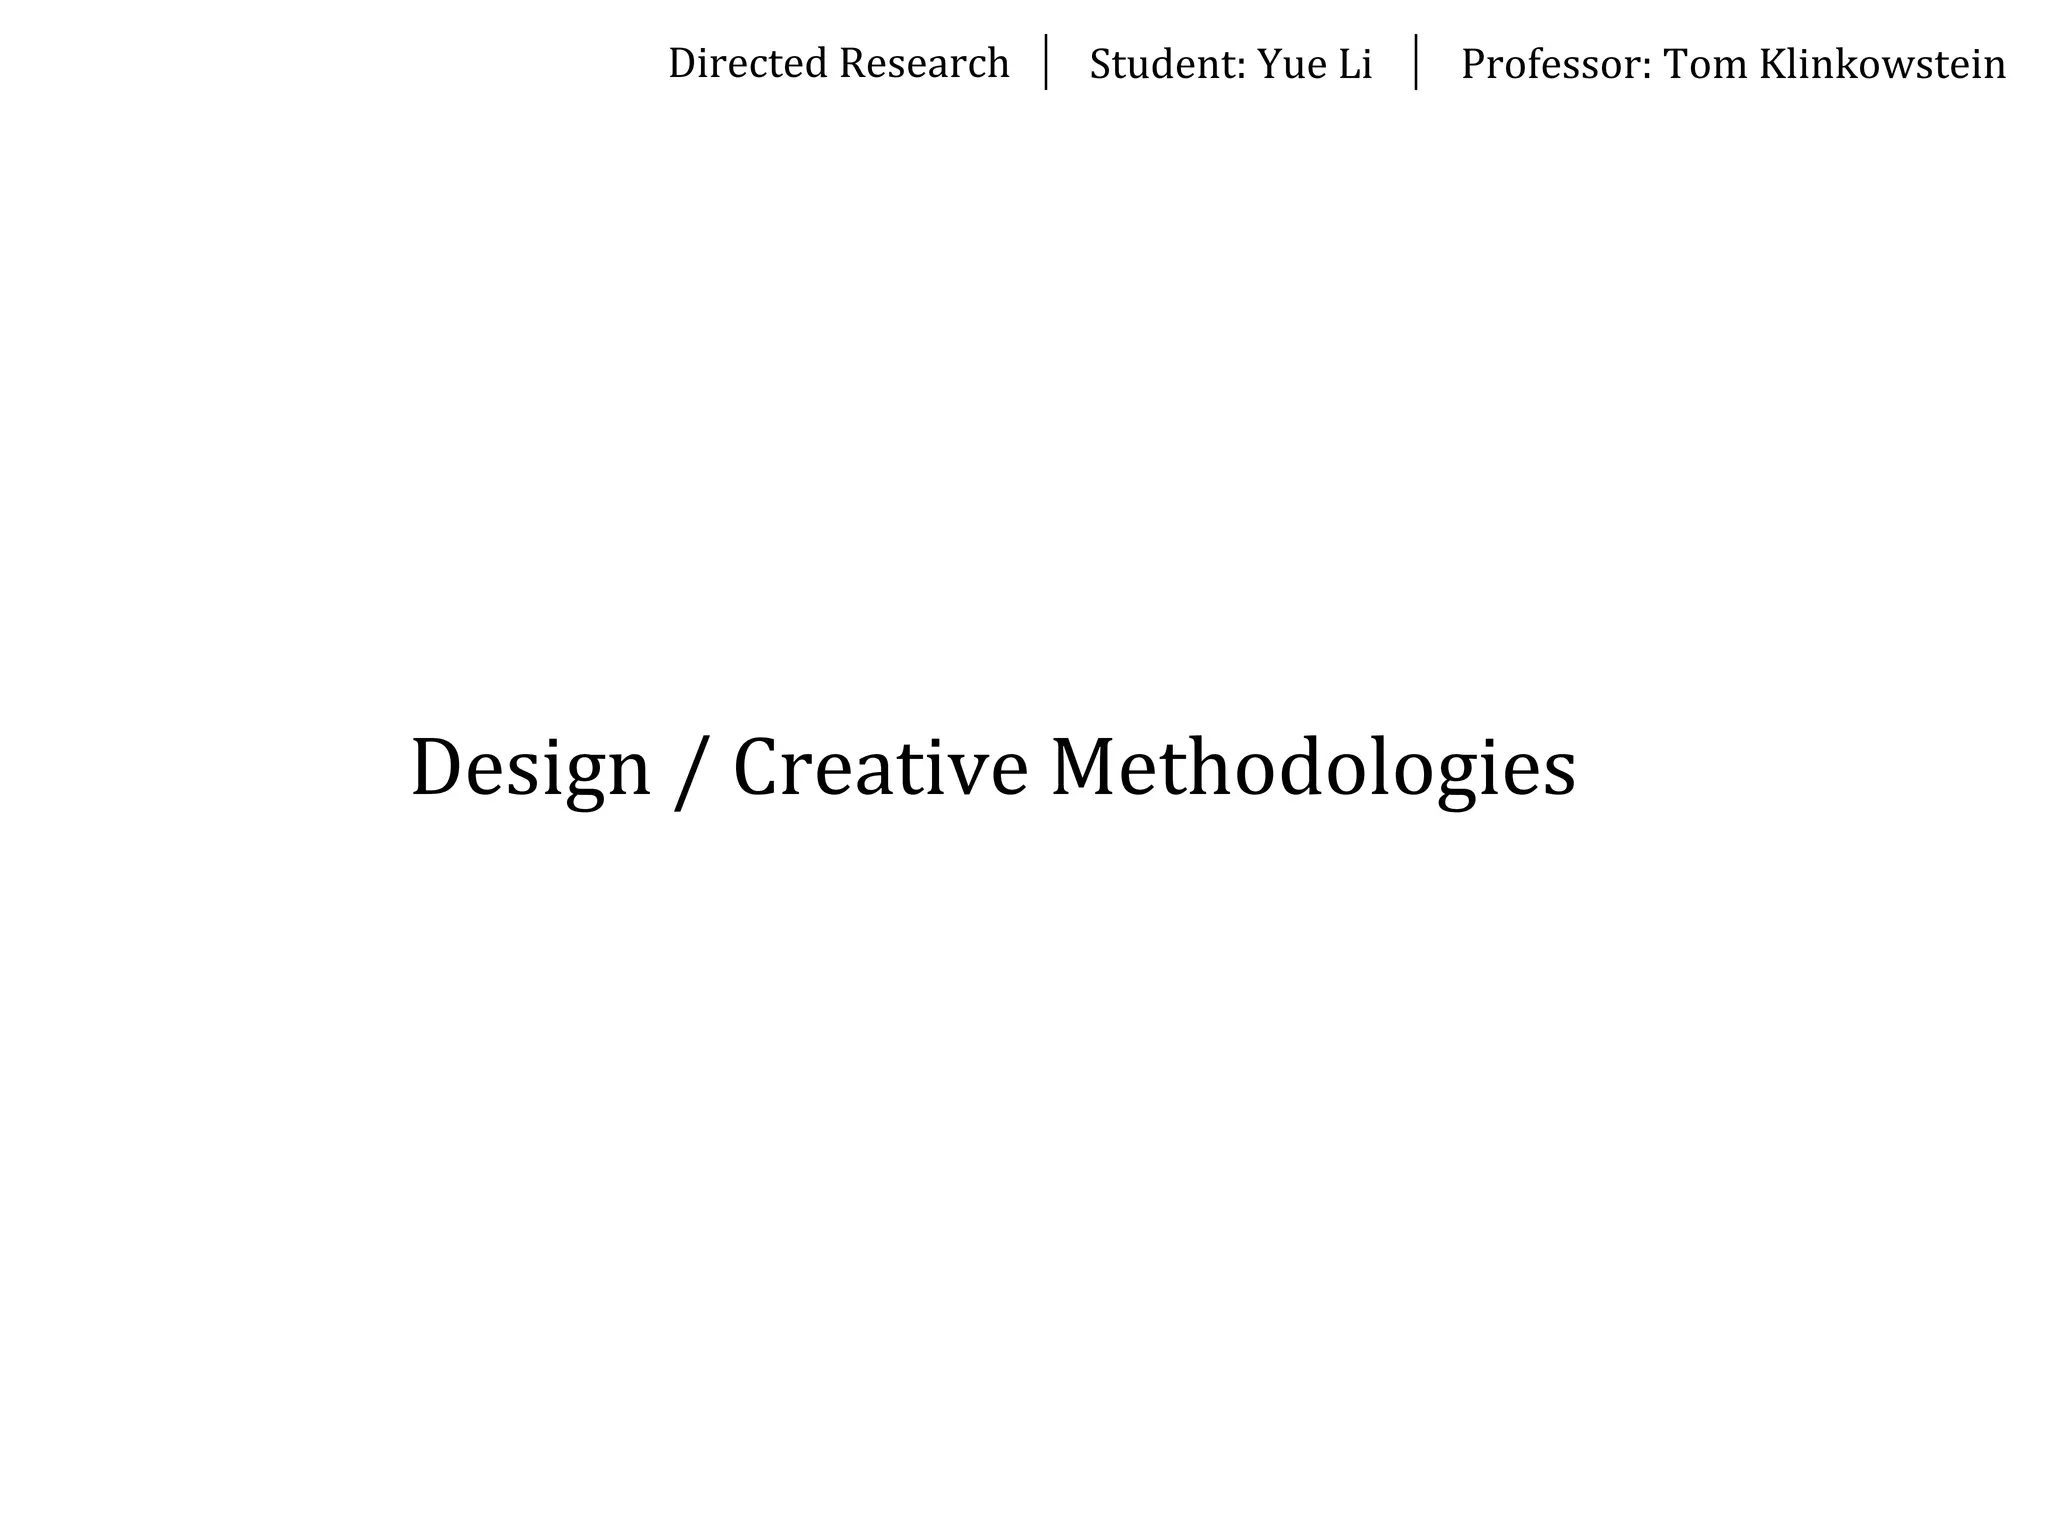Click the capital 'P' of 'Professor'
Viewport: 2048px width, 1536px height.
[x=1474, y=65]
